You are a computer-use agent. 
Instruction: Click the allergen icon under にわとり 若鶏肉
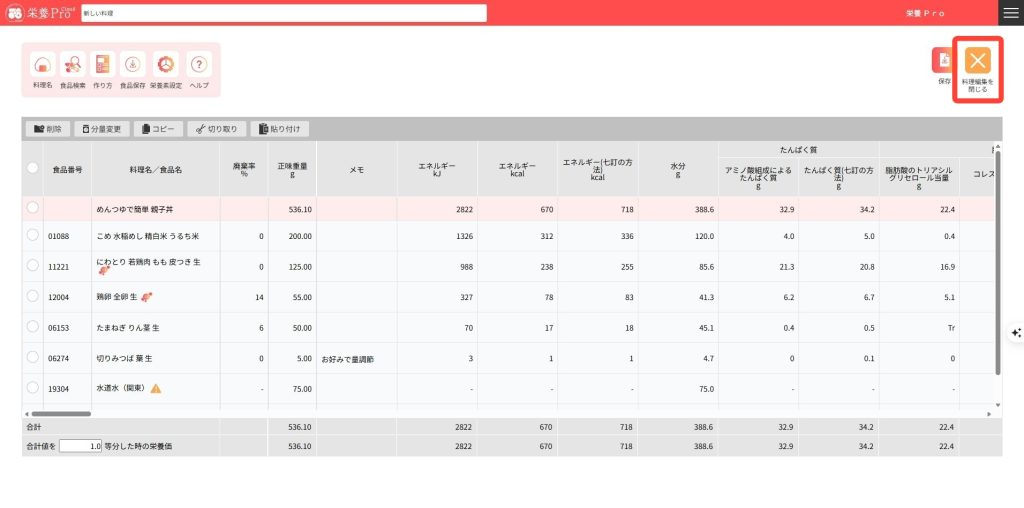tap(103, 271)
